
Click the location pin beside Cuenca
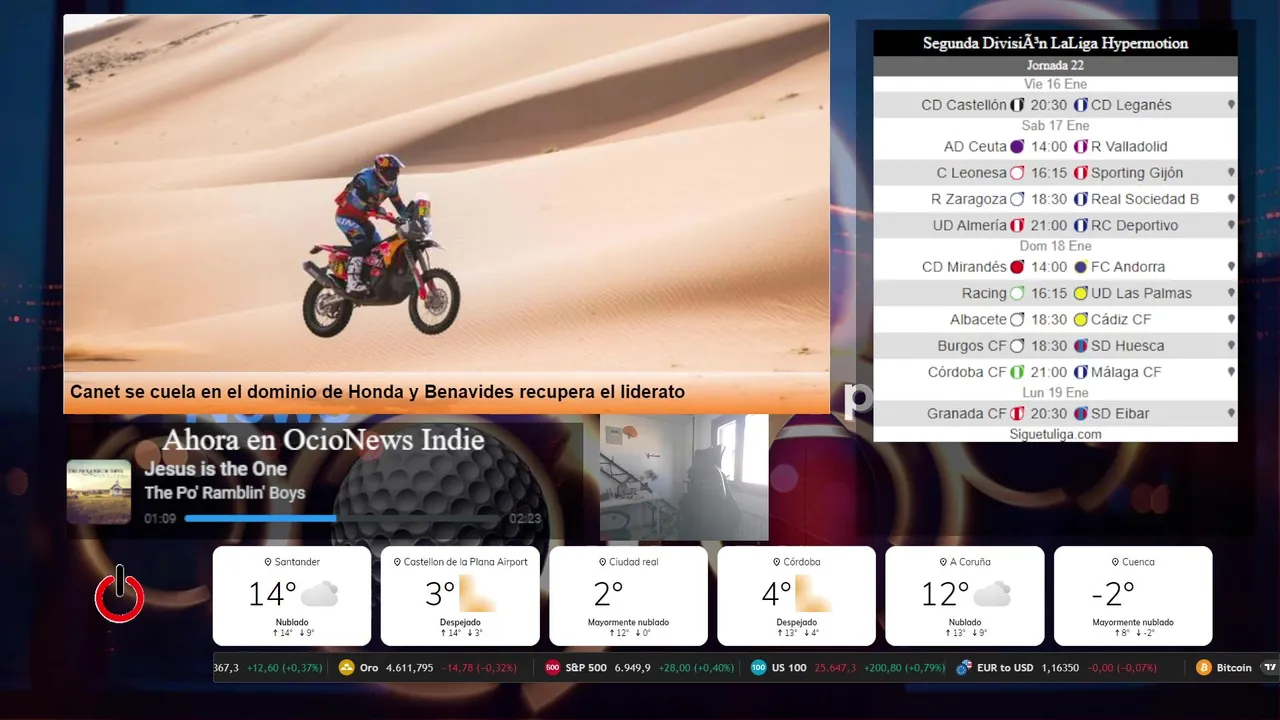tap(1115, 562)
